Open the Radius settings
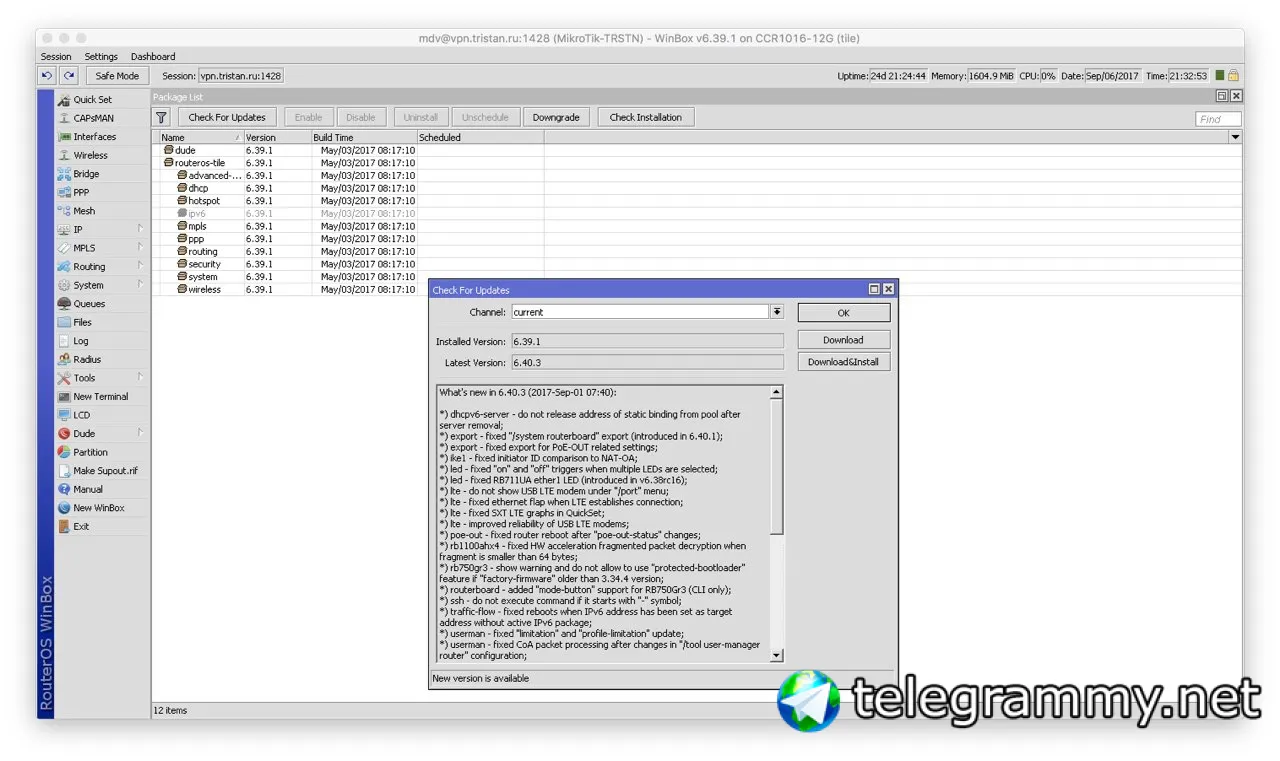 (x=87, y=359)
